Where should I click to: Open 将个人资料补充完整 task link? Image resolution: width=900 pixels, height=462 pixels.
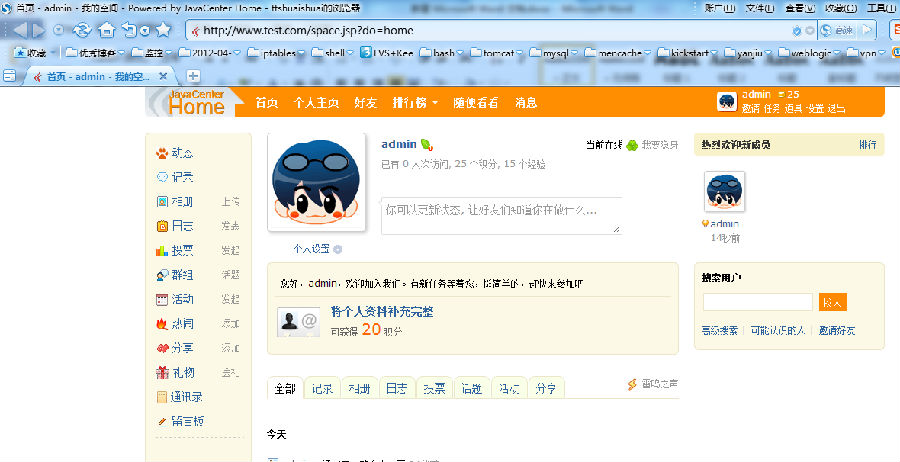(382, 312)
